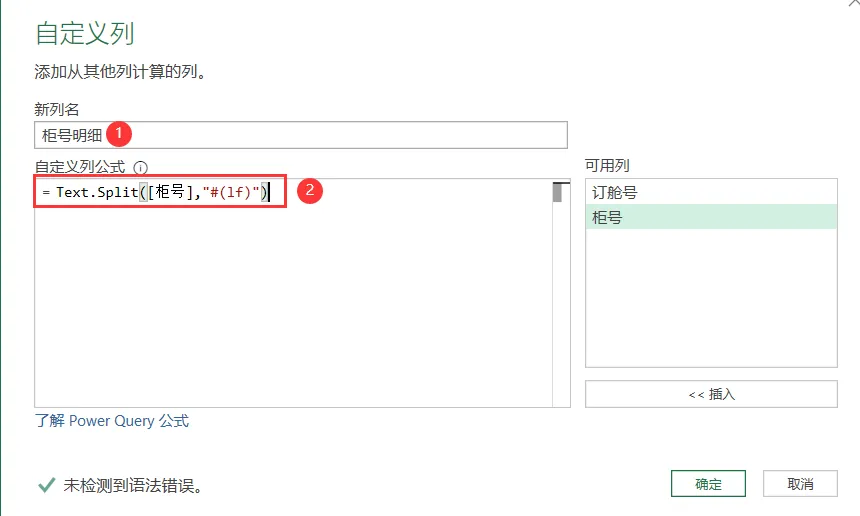Image resolution: width=860 pixels, height=516 pixels.
Task: Close the custom column dialog with X
Action: click(853, 3)
